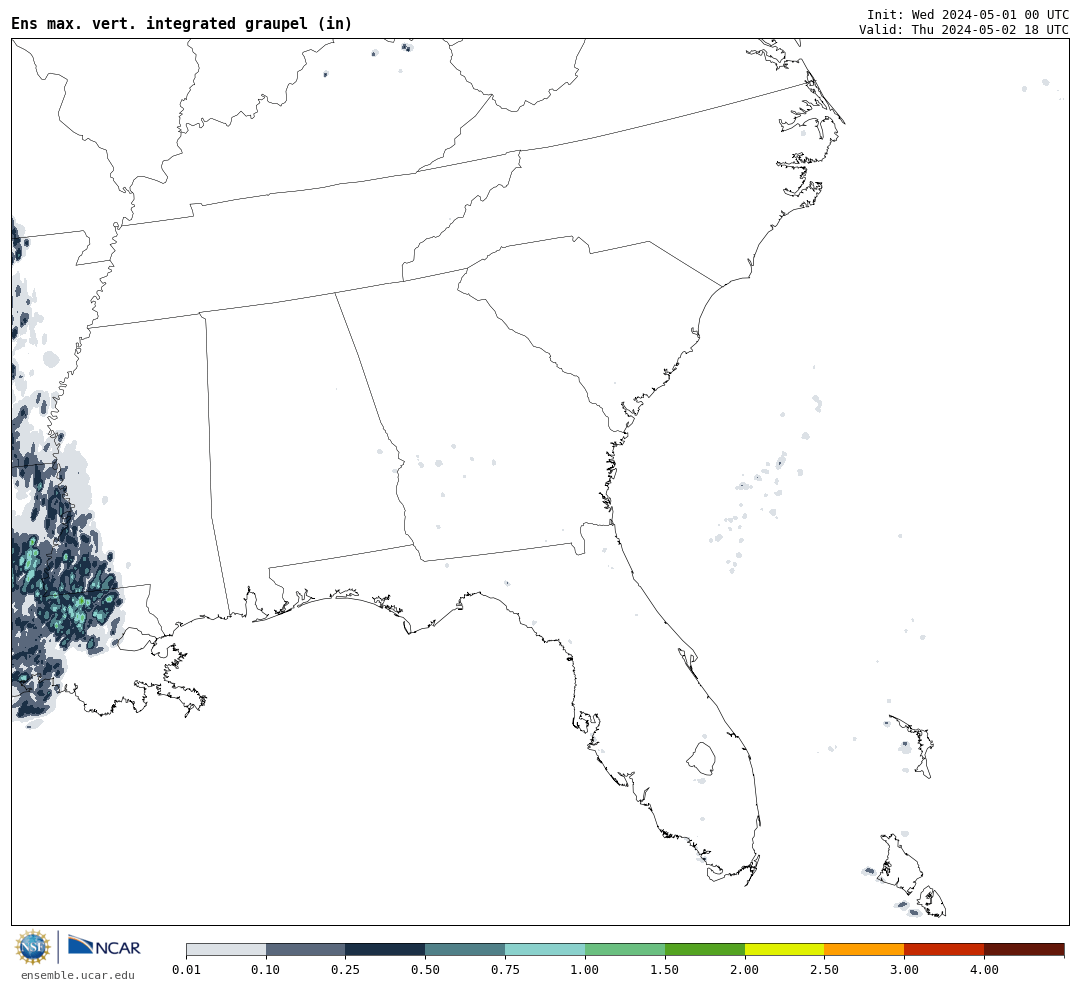Click the 3.00 legend label
Image resolution: width=1080 pixels, height=988 pixels.
click(x=904, y=969)
